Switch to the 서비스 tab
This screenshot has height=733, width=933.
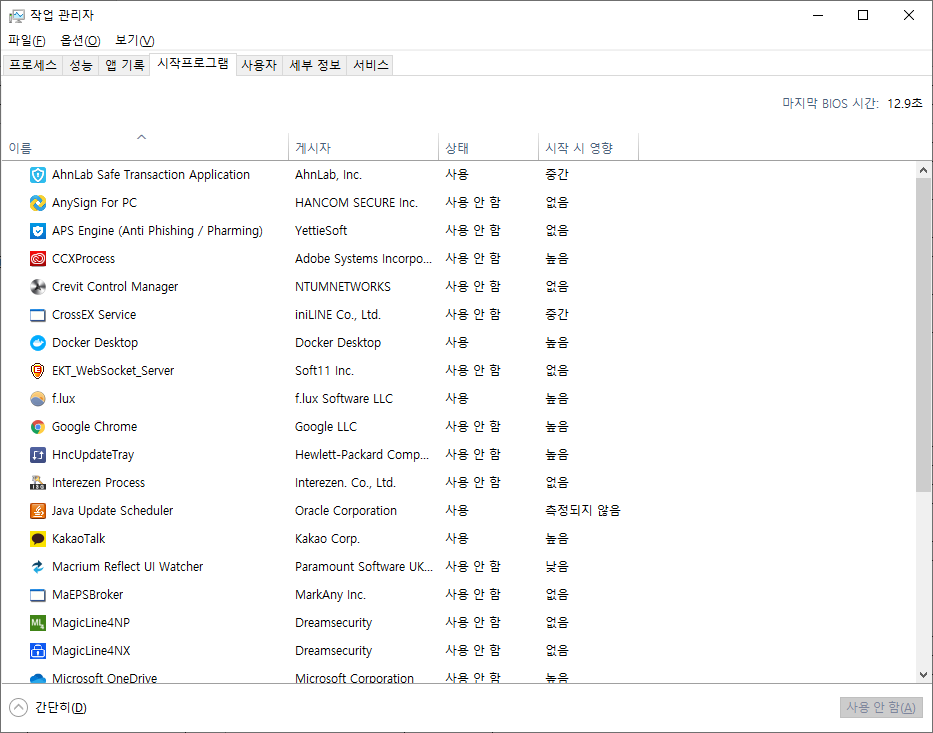pyautogui.click(x=370, y=65)
